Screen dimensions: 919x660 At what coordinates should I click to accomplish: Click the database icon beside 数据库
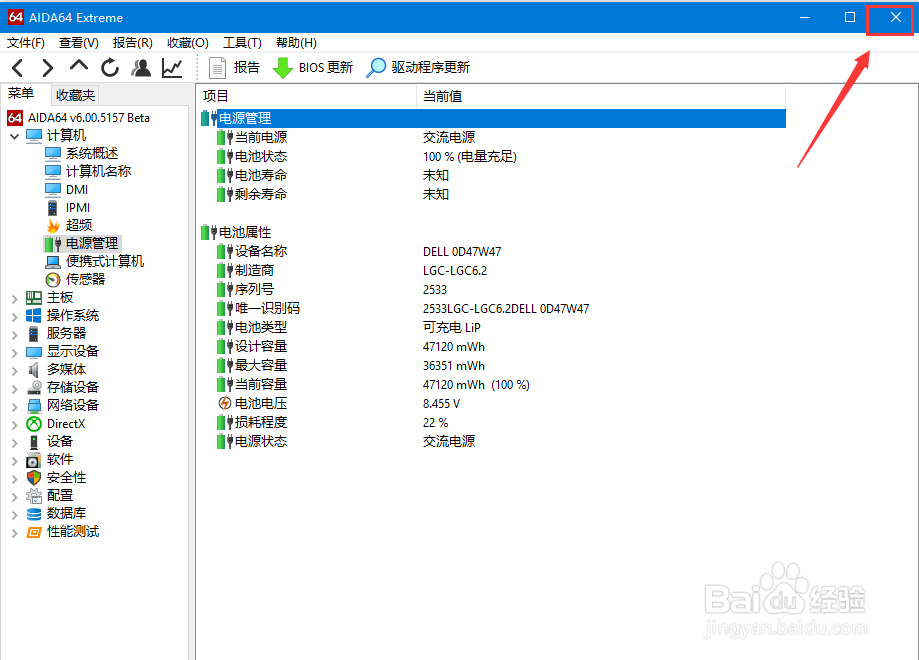click(x=34, y=514)
